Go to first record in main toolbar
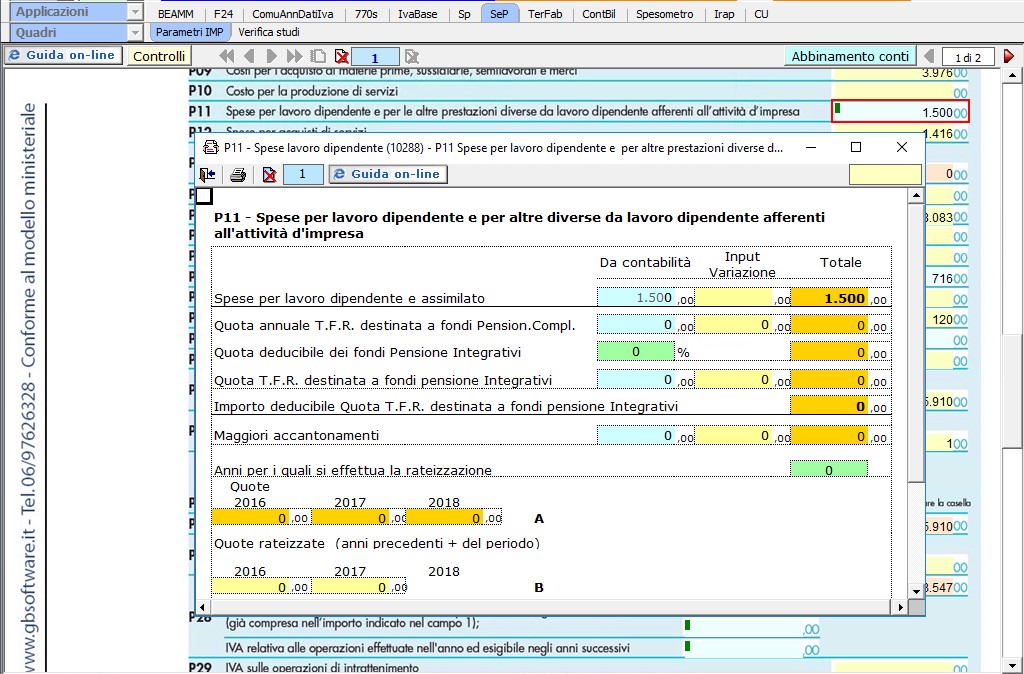 (227, 56)
